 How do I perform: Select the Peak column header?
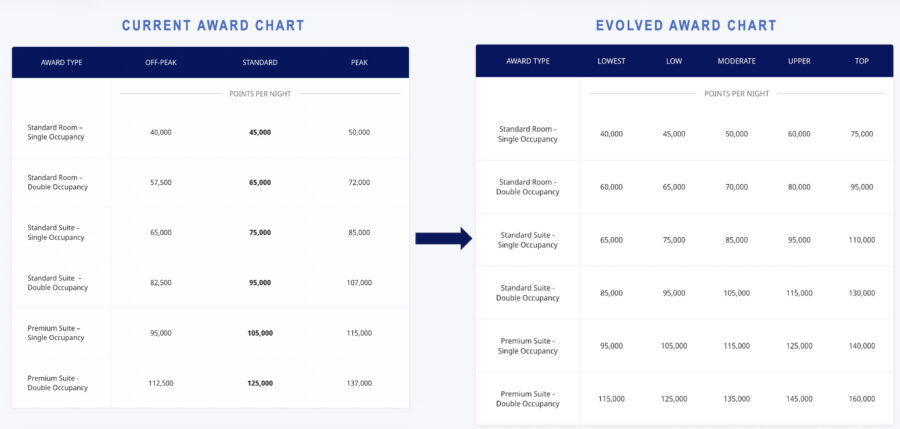(x=359, y=62)
